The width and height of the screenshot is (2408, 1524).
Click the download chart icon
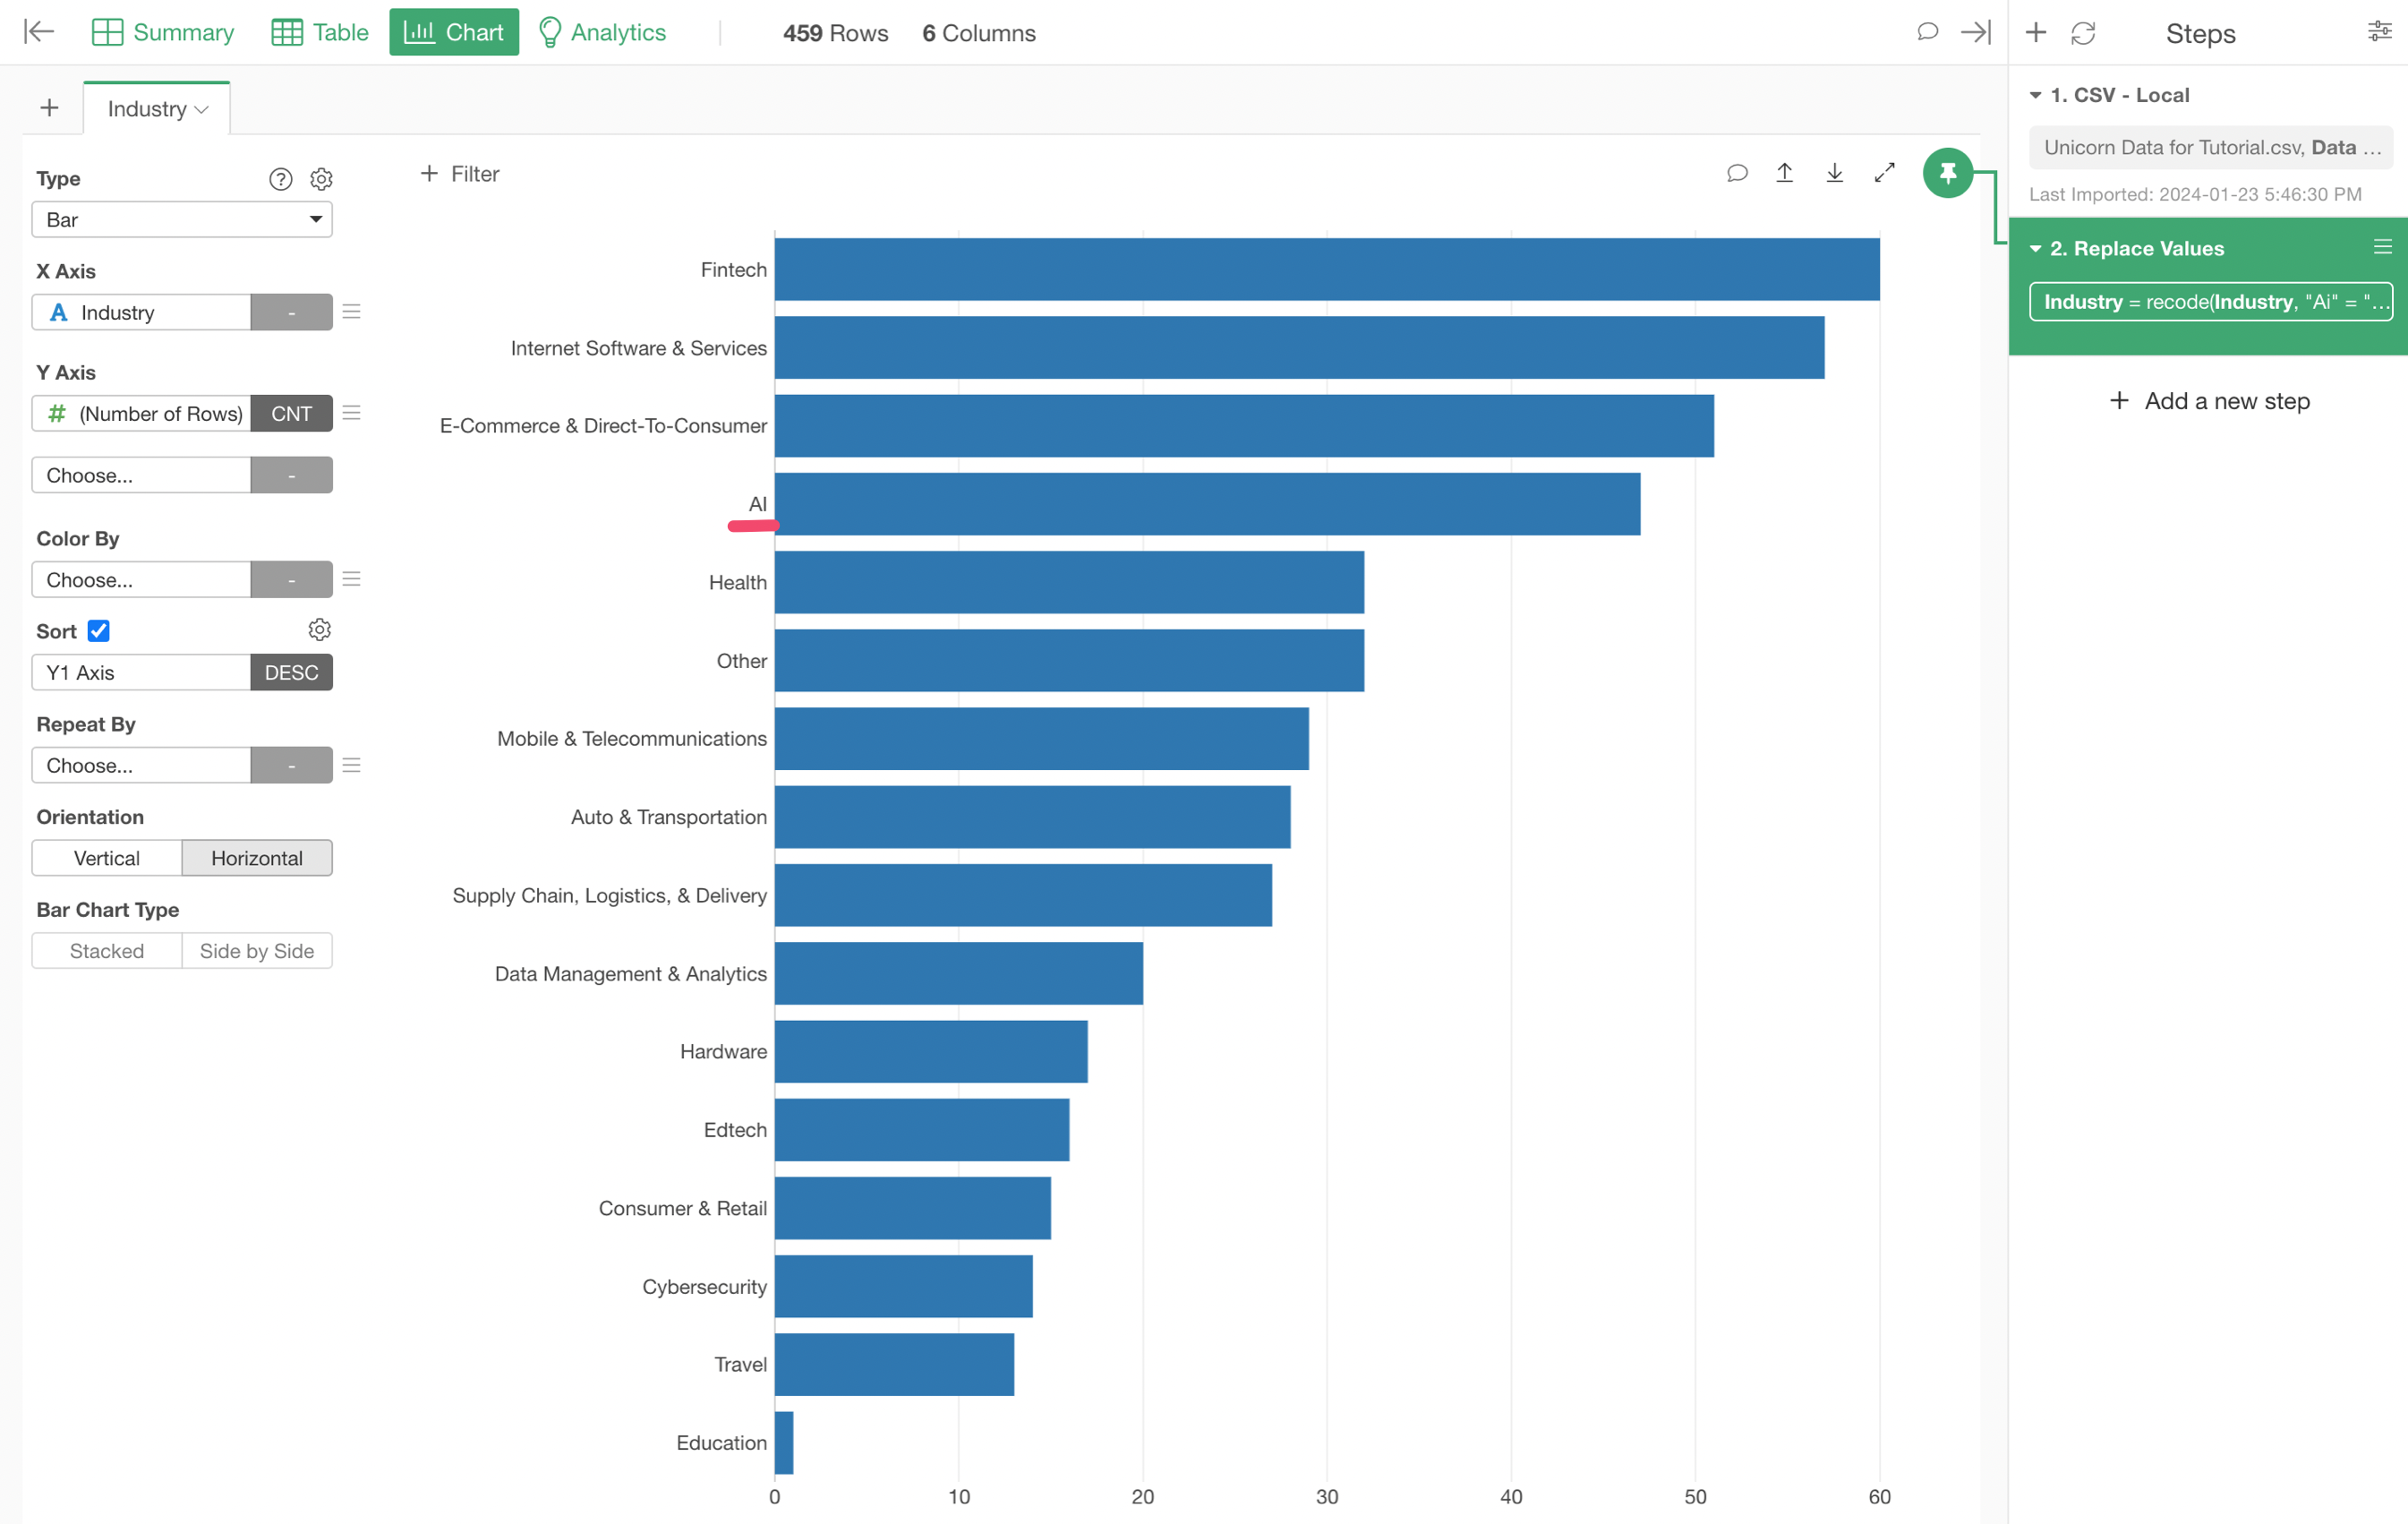(1834, 173)
